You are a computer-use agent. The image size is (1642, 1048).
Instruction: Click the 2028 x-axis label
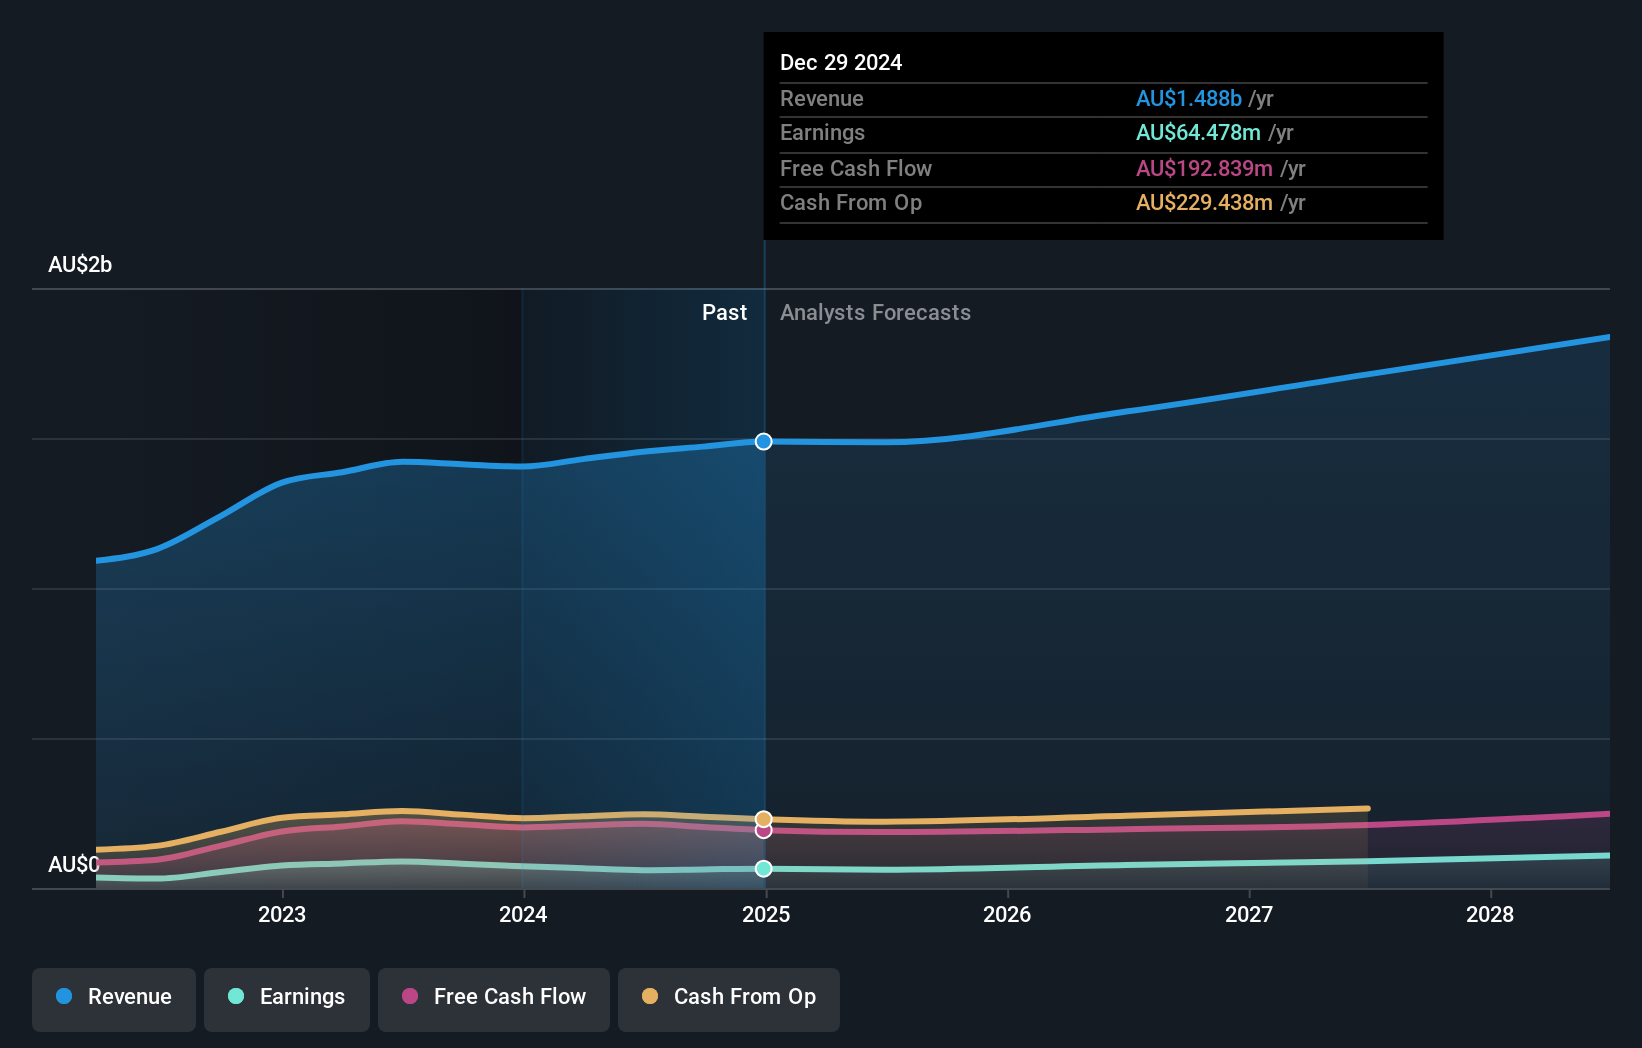1490,914
